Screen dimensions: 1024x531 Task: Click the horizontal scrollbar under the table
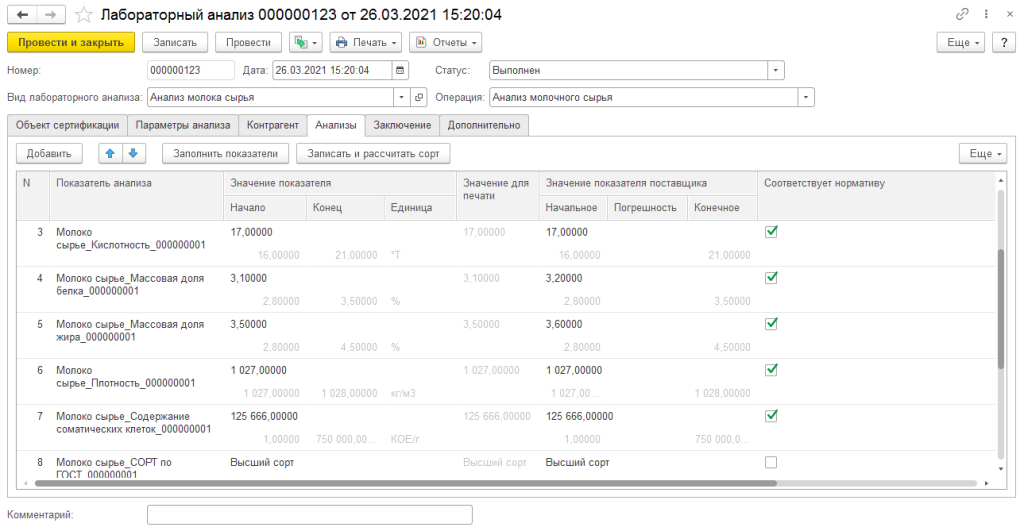(x=500, y=483)
